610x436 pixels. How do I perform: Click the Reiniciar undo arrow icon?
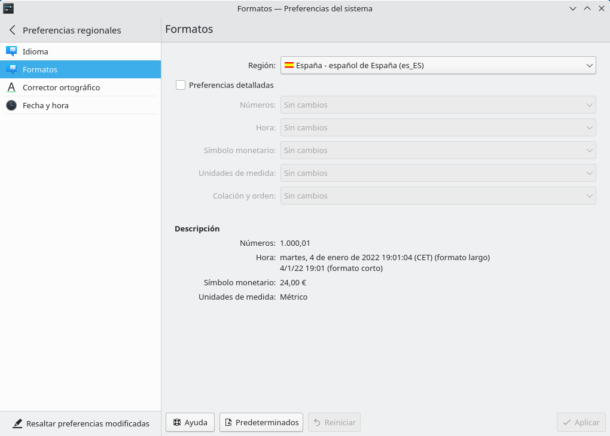317,422
